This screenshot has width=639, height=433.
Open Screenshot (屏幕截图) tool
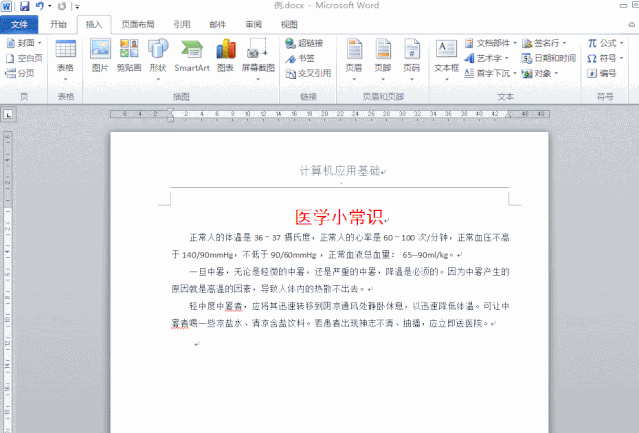point(258,60)
